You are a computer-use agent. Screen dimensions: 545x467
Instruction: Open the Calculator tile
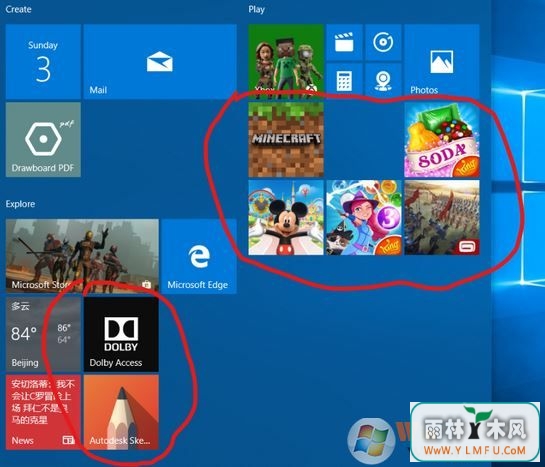(x=344, y=81)
